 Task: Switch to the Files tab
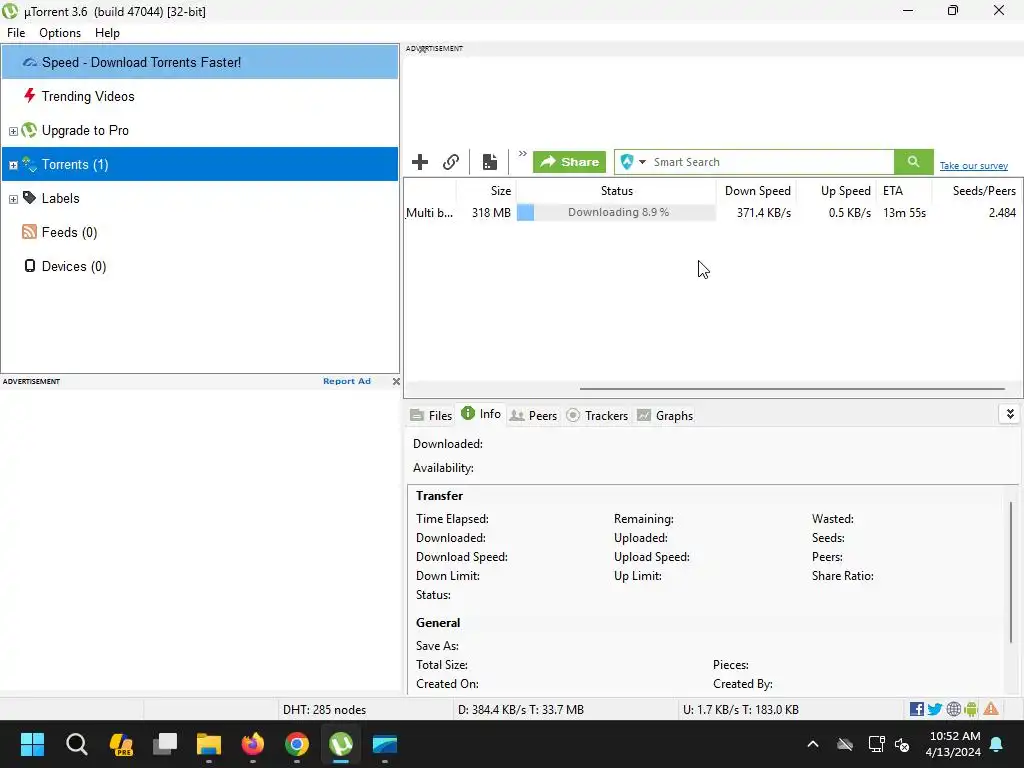point(431,415)
